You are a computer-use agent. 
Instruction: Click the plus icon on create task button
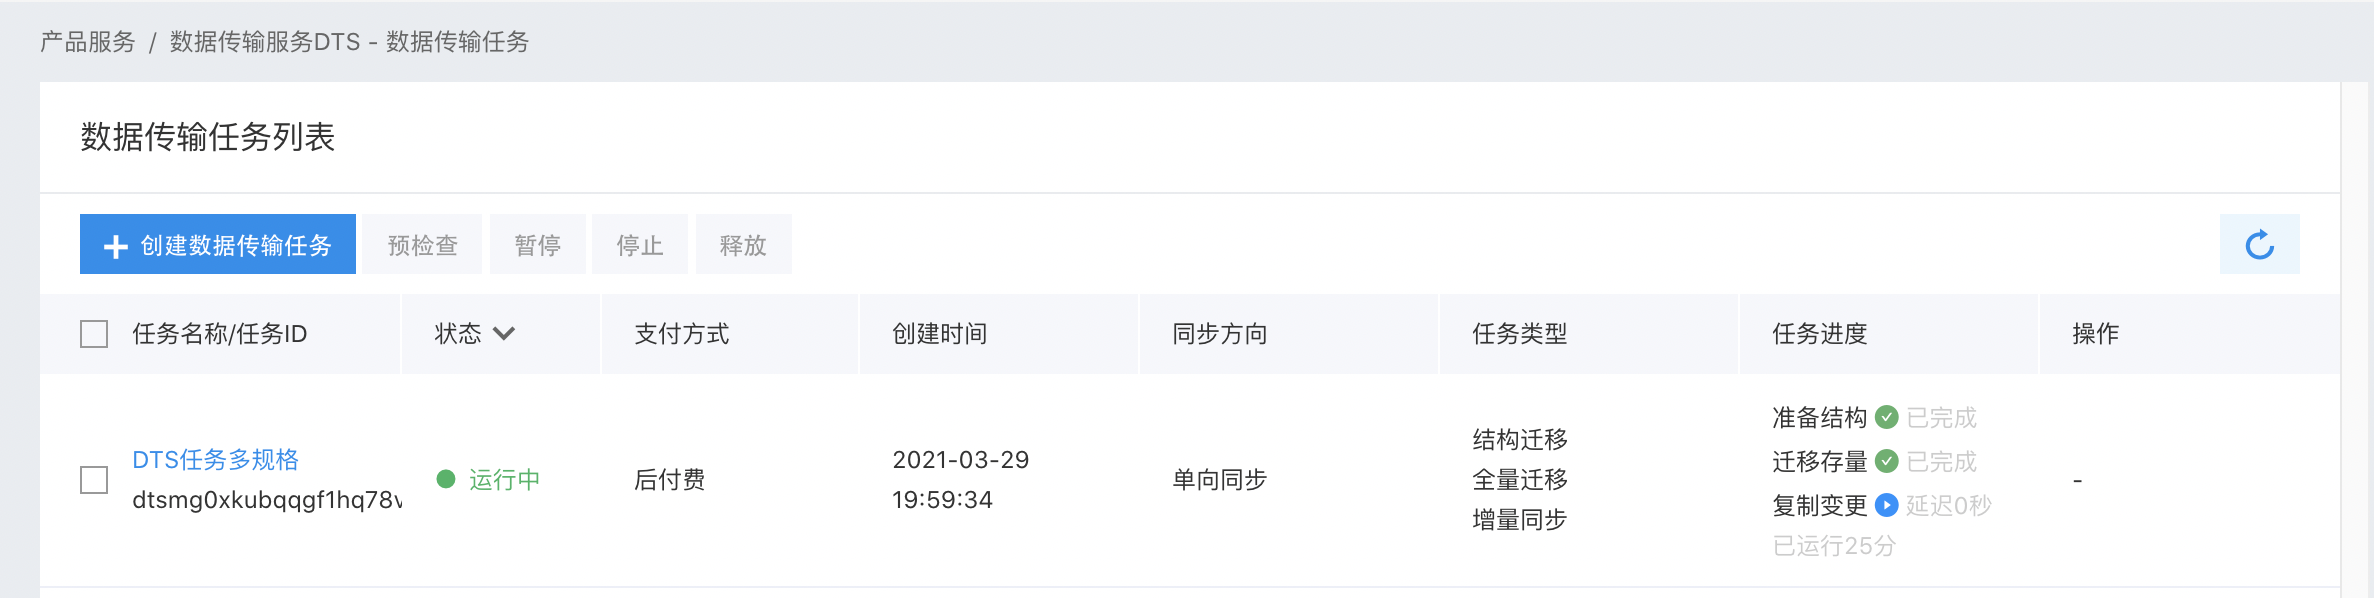point(116,246)
